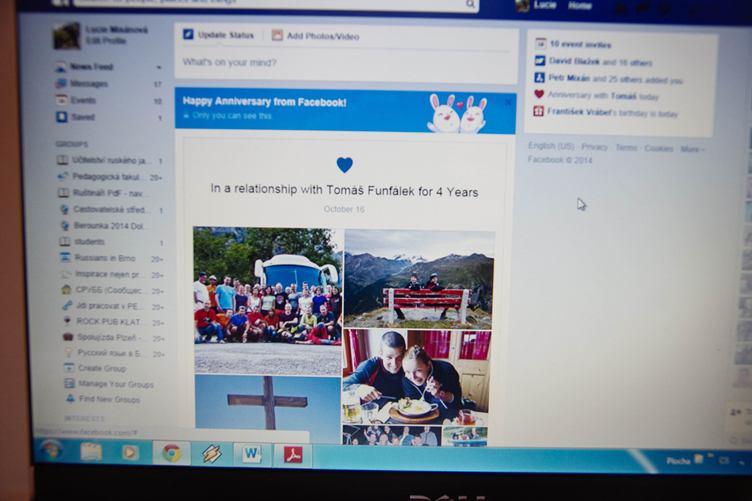Open Windows Explorer folder in taskbar

tap(91, 451)
